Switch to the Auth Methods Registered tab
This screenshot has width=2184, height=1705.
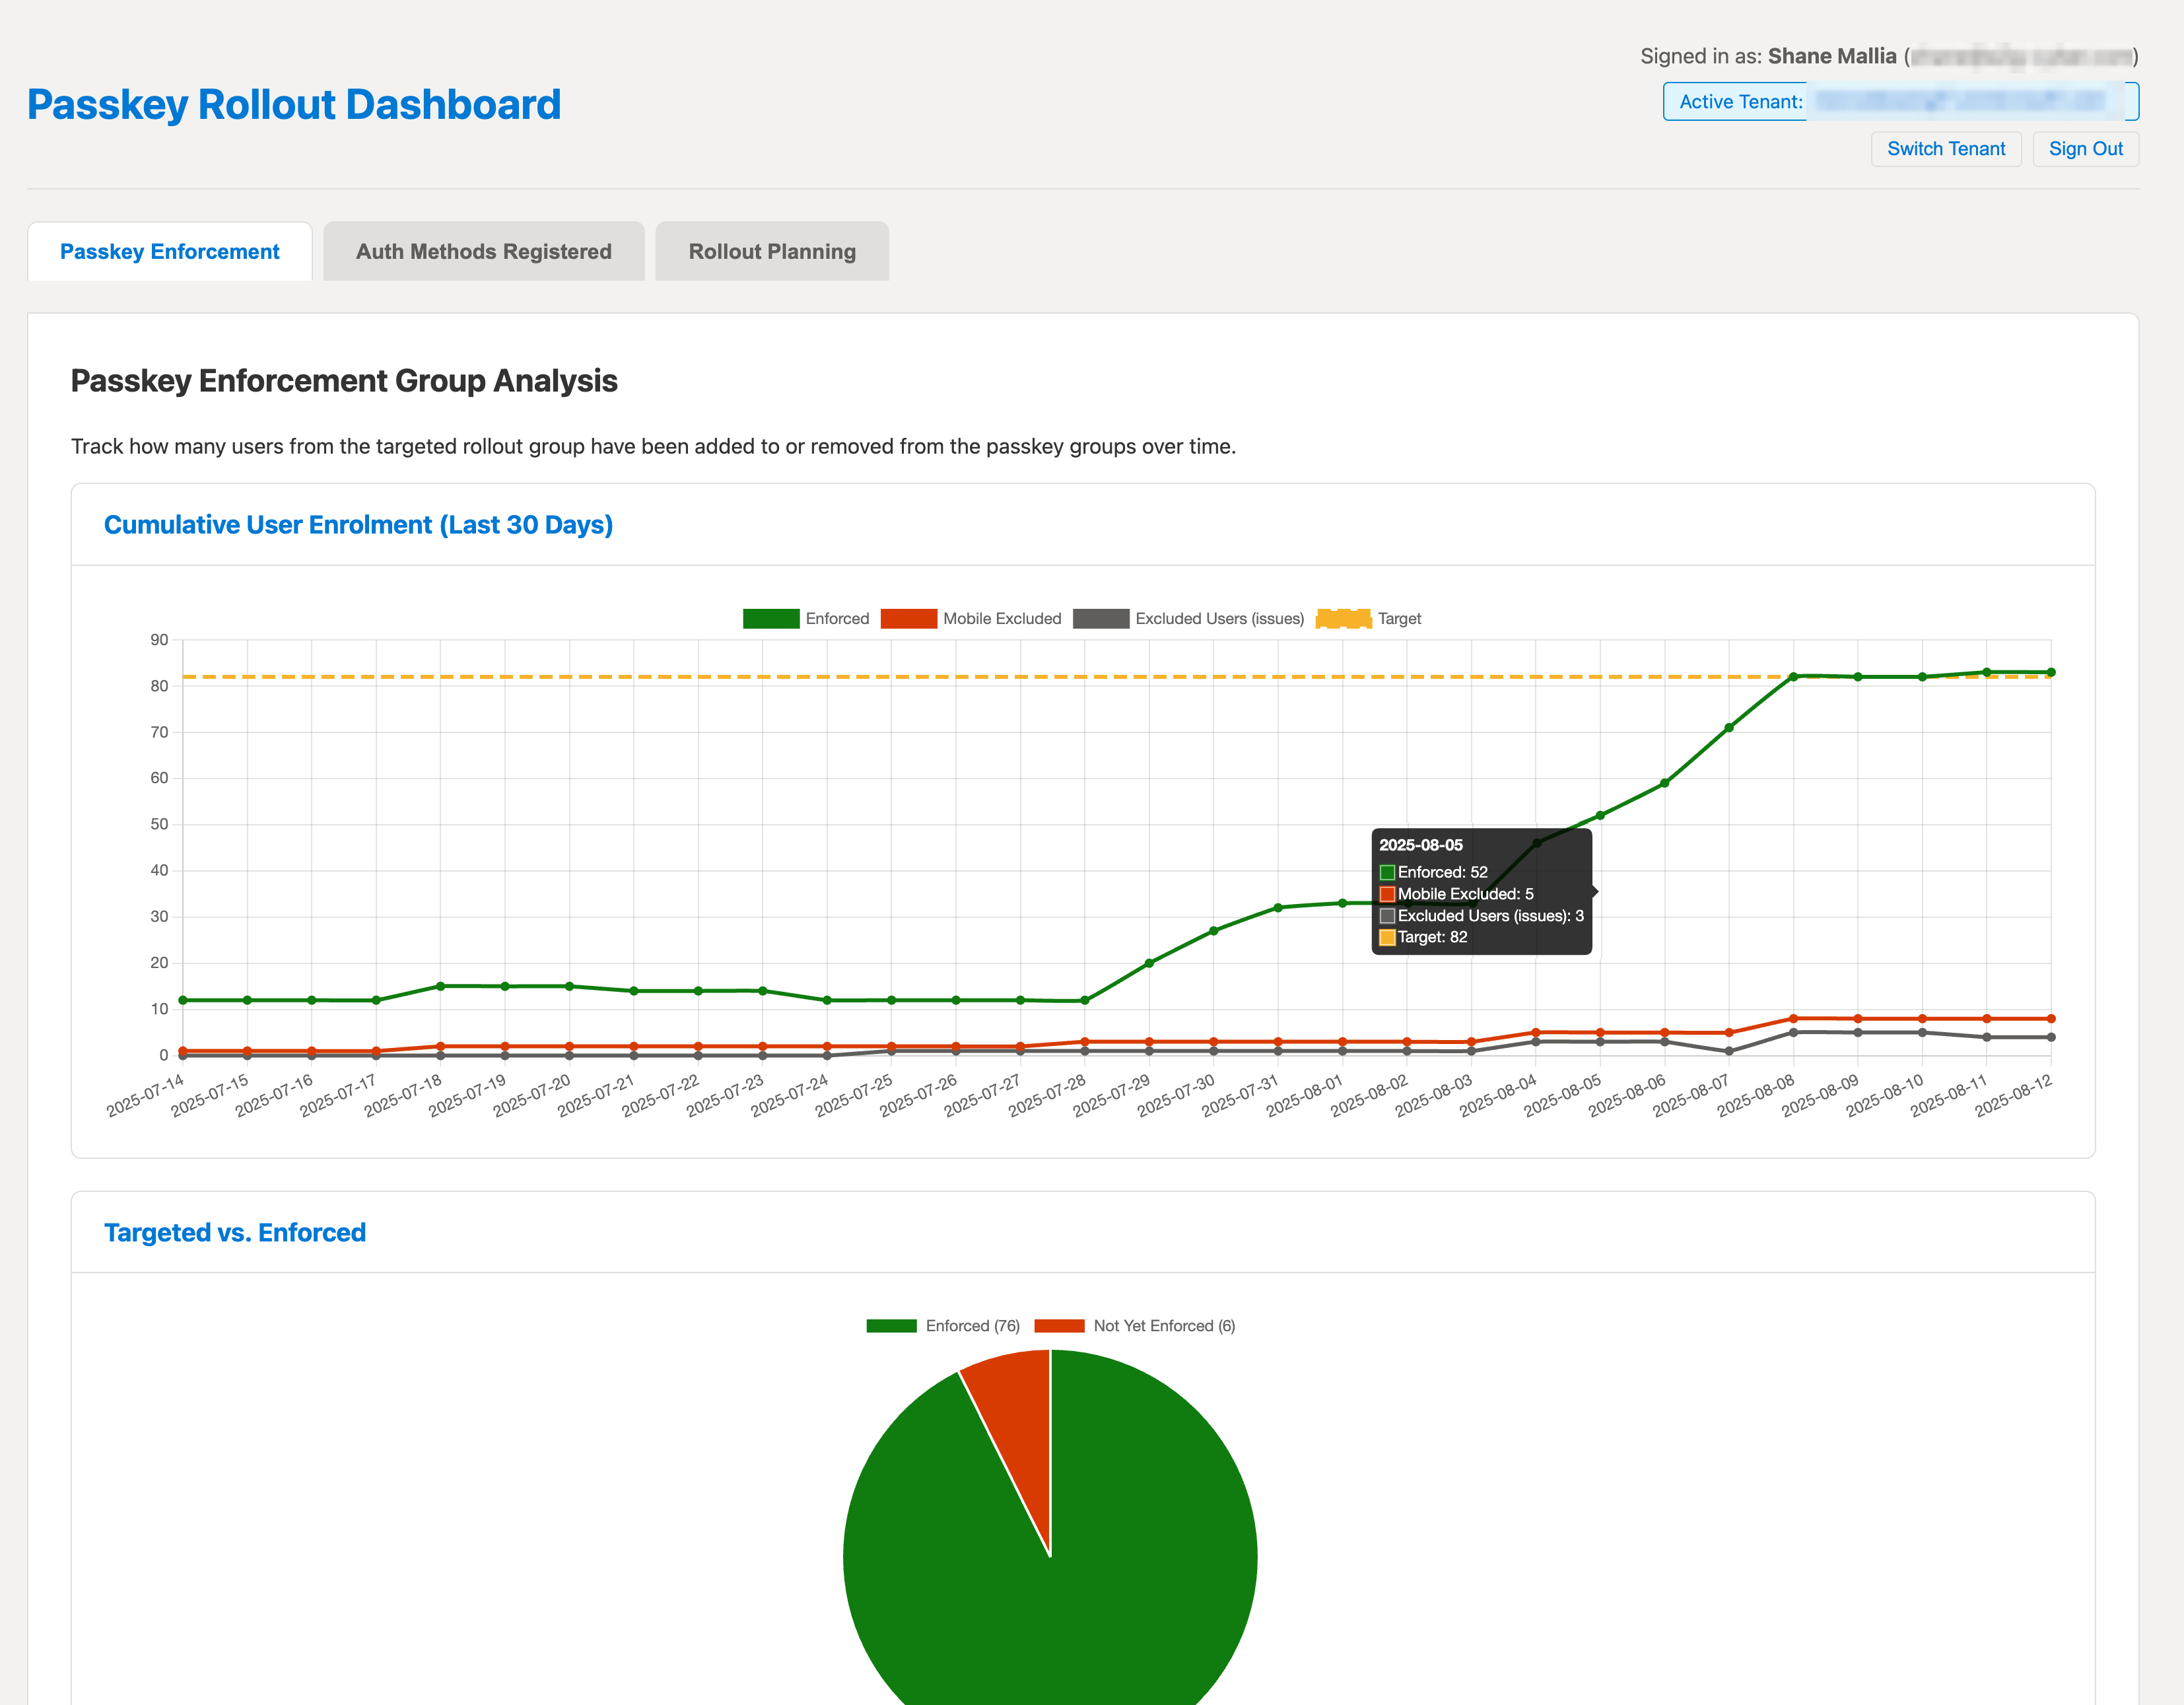(483, 251)
